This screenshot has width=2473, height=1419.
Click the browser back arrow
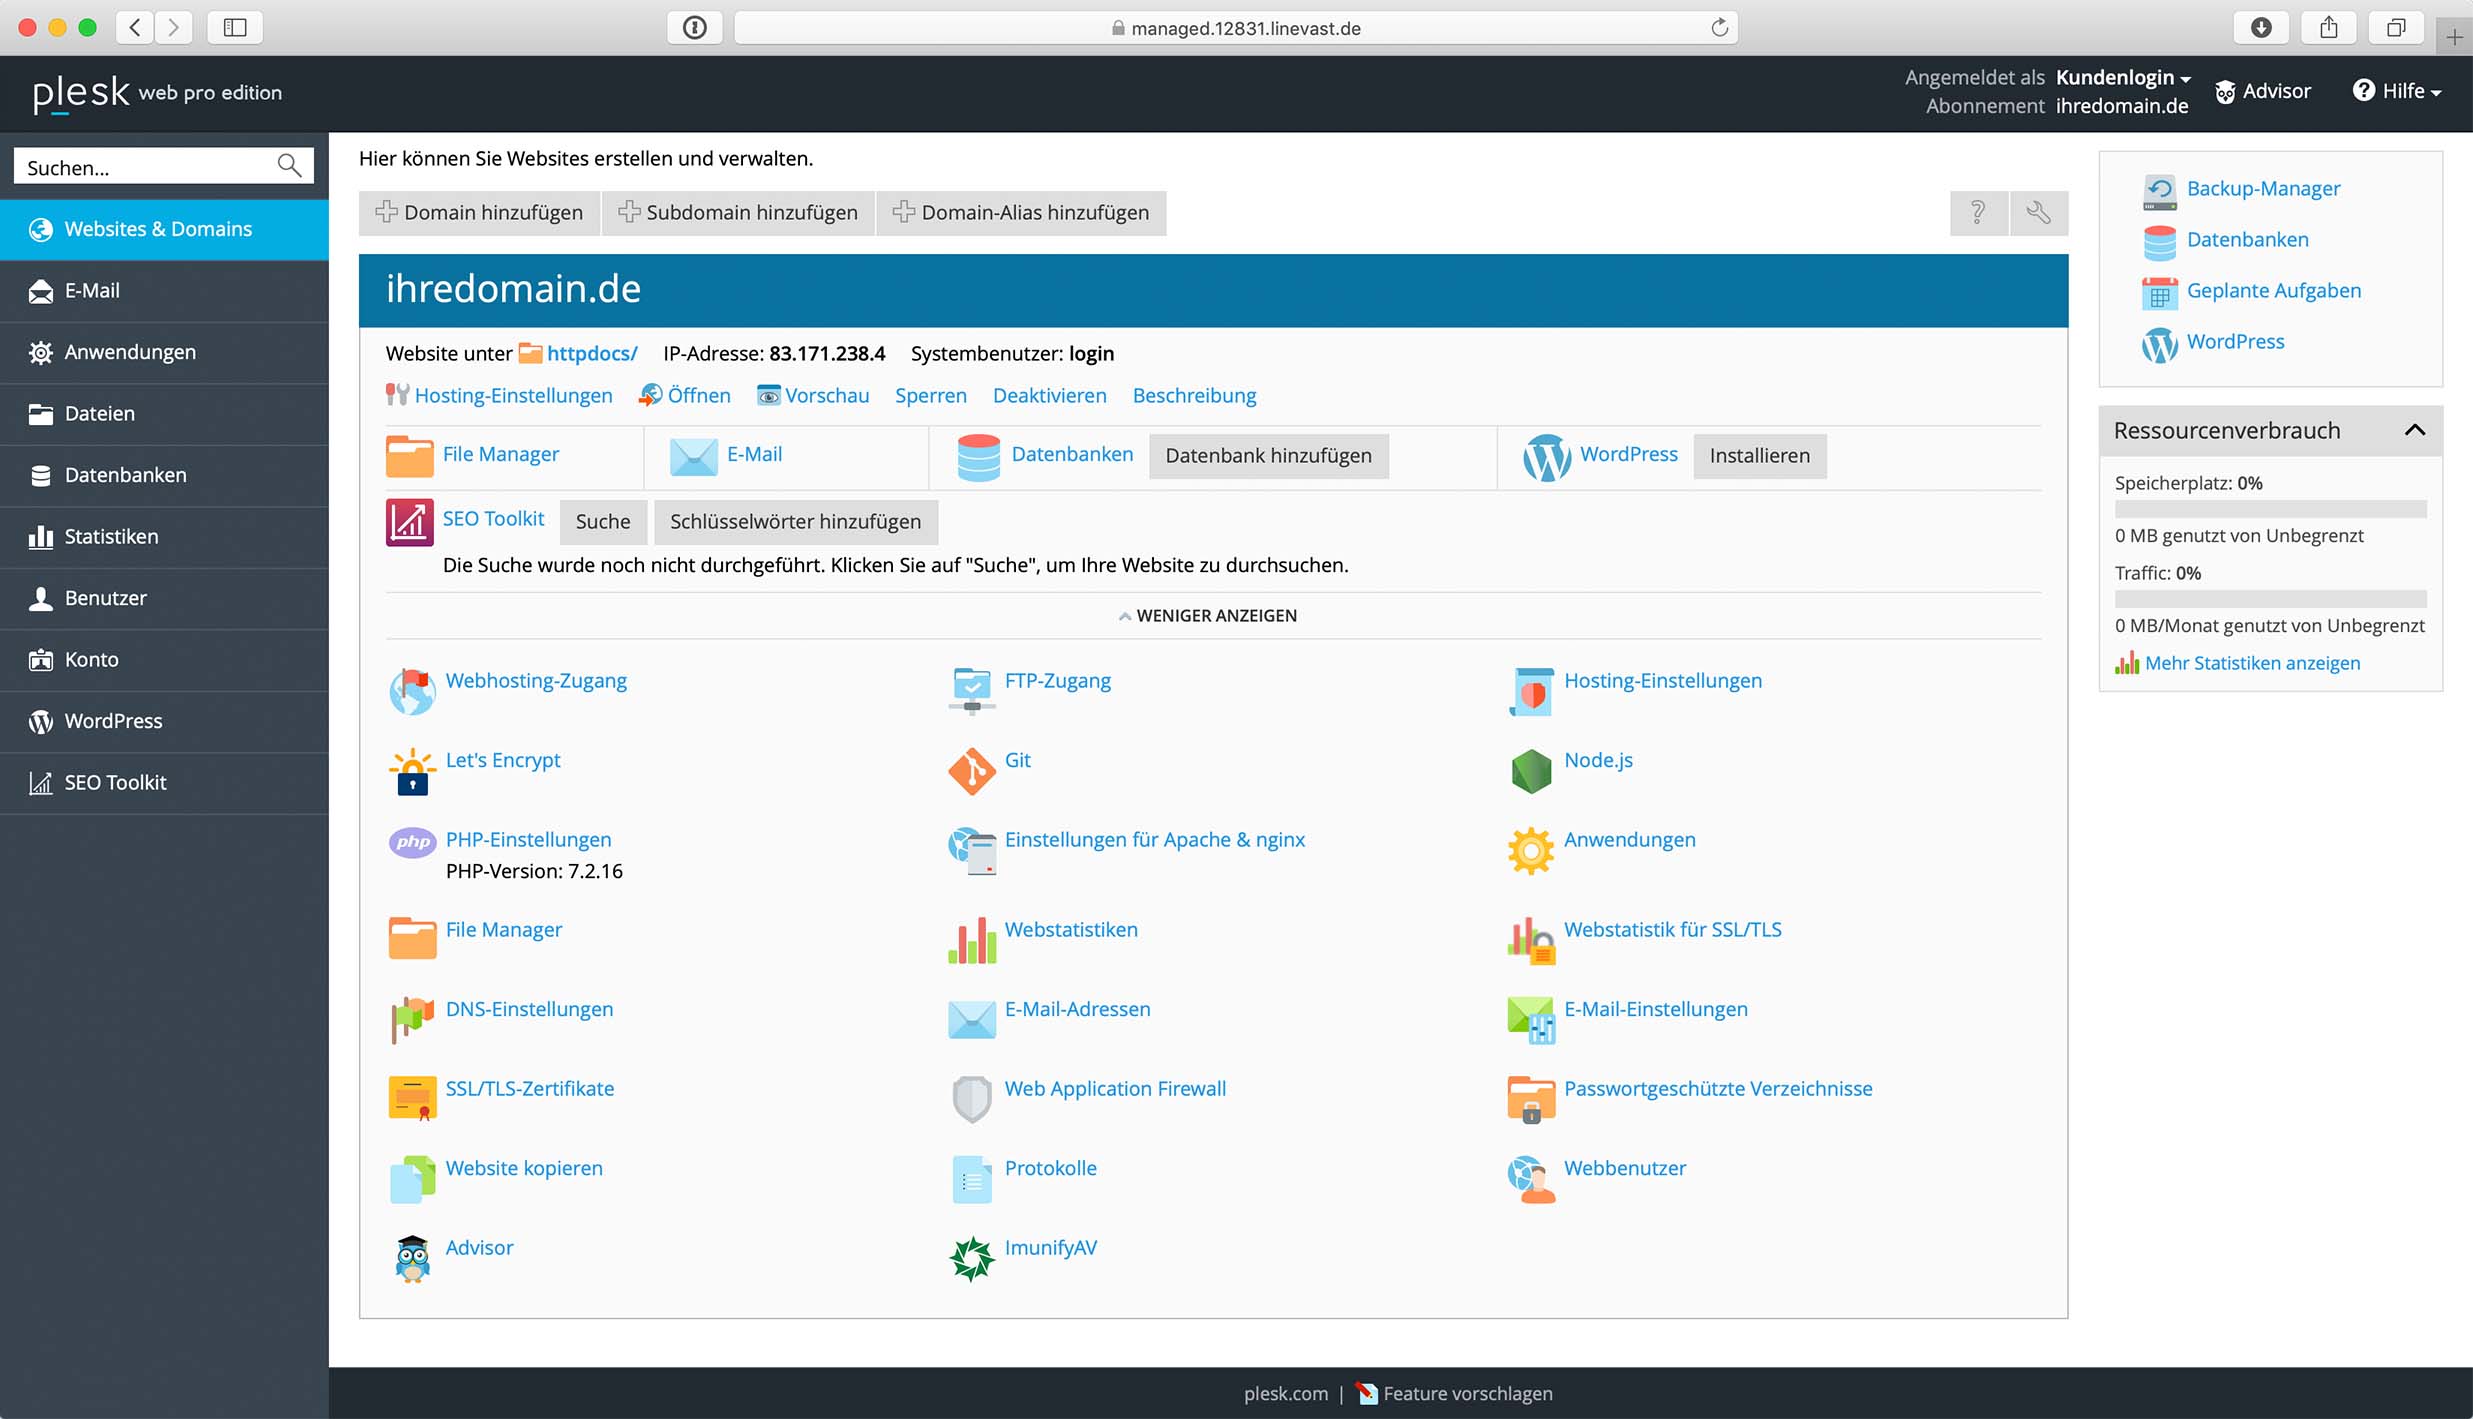pos(136,28)
